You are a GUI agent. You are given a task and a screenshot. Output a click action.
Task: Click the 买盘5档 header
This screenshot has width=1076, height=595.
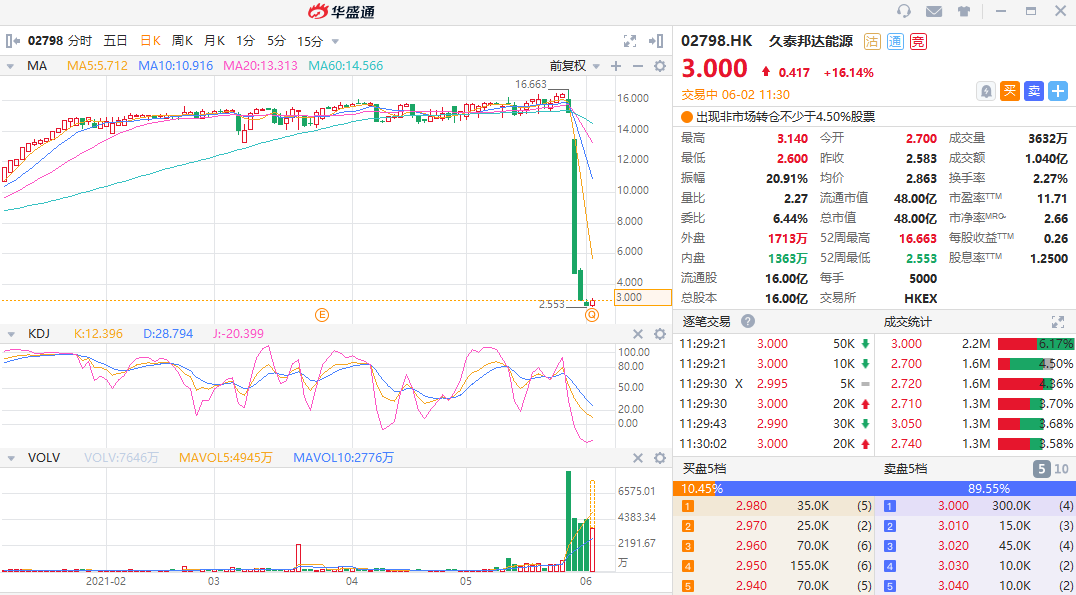tap(704, 469)
